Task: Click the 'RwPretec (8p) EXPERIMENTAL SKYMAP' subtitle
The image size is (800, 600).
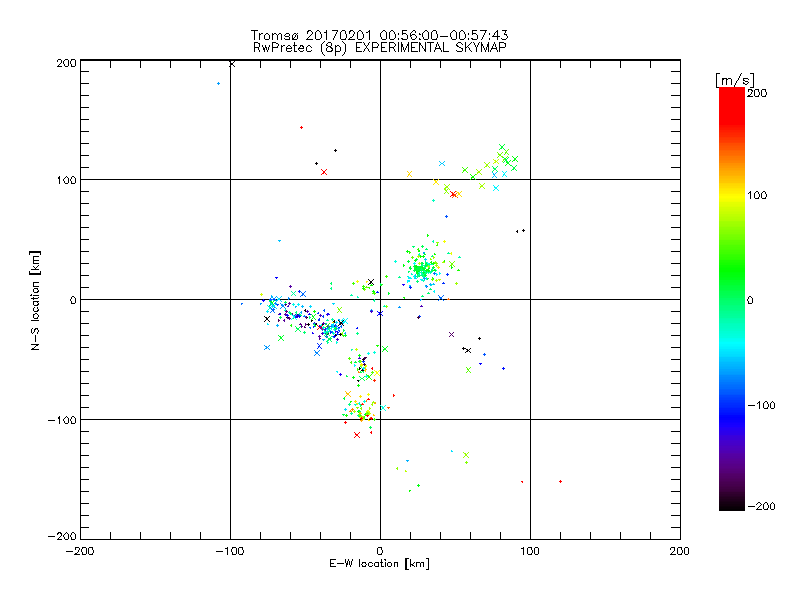Action: (x=379, y=48)
